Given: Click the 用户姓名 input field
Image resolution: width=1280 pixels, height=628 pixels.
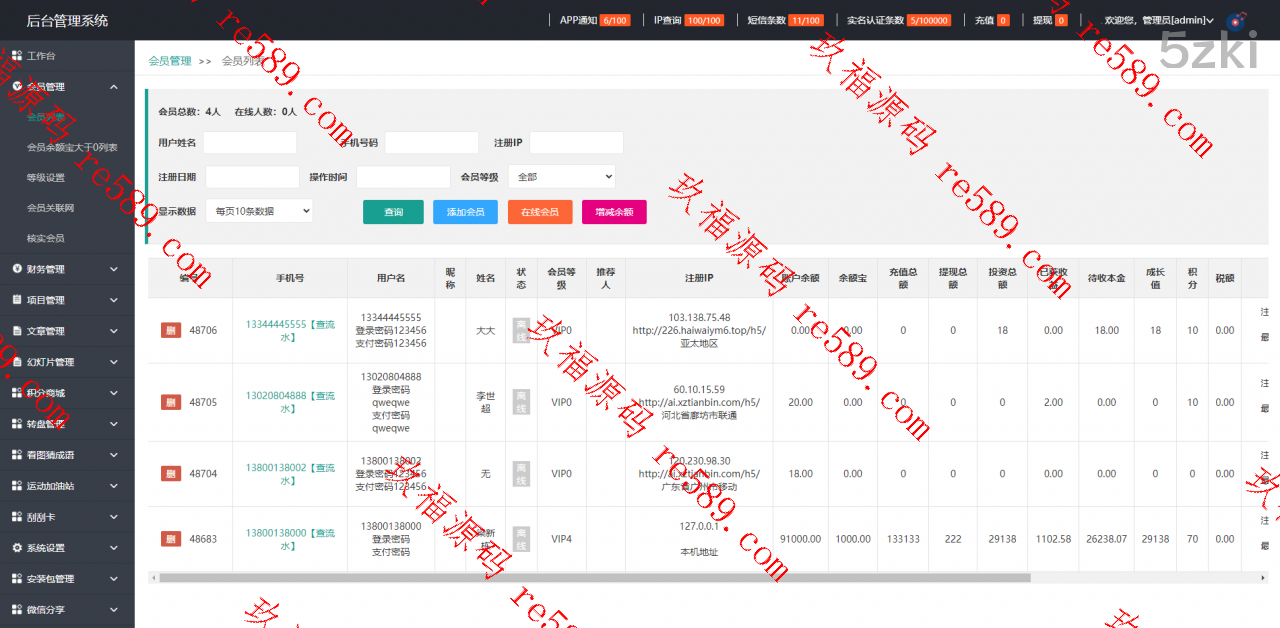Looking at the screenshot, I should tap(250, 143).
